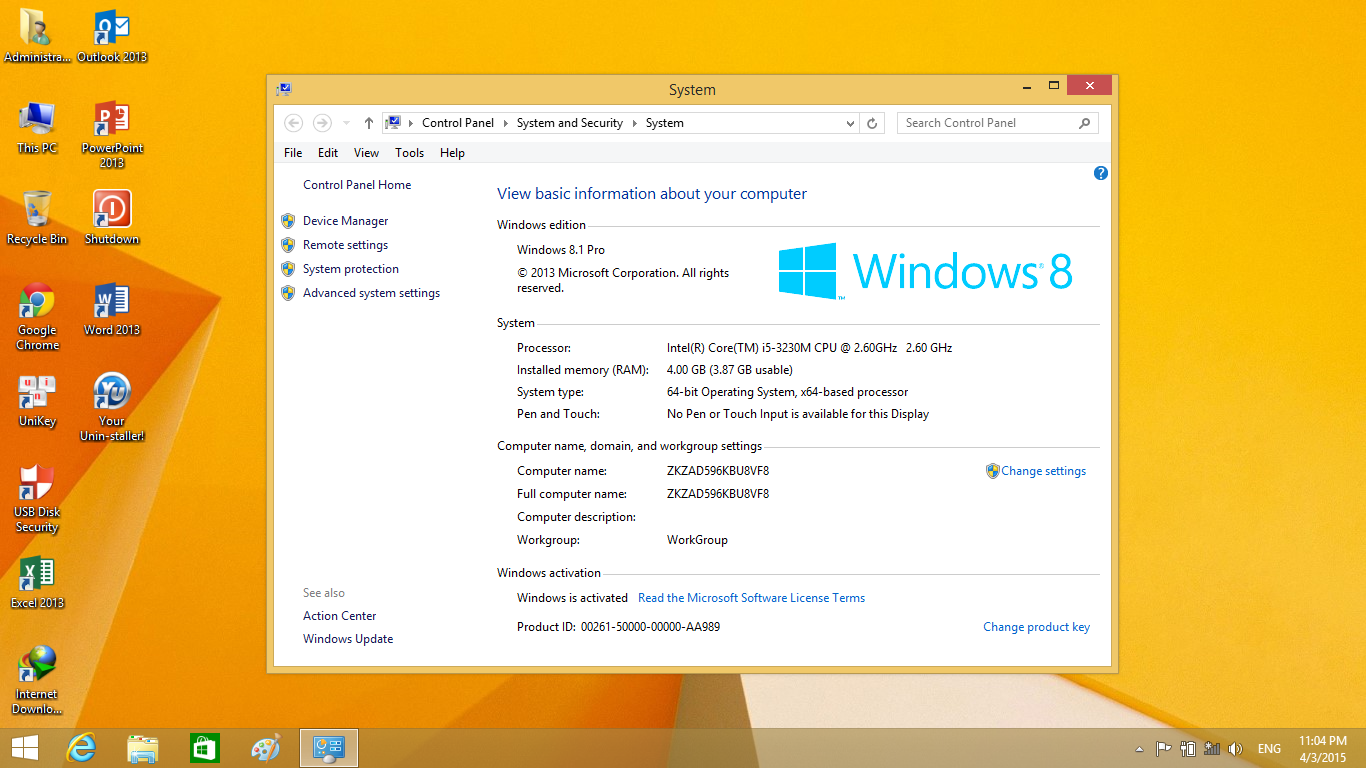Click the Shutdown desktop shortcut
This screenshot has width=1366, height=768.
tap(112, 218)
